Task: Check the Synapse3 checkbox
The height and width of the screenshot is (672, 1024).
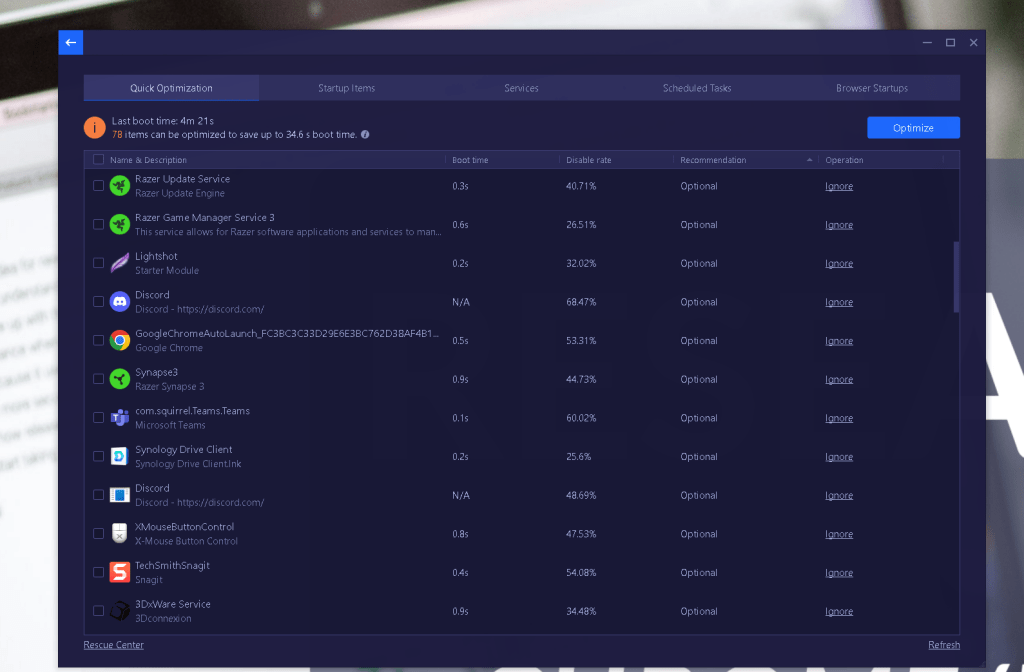Action: (x=99, y=379)
